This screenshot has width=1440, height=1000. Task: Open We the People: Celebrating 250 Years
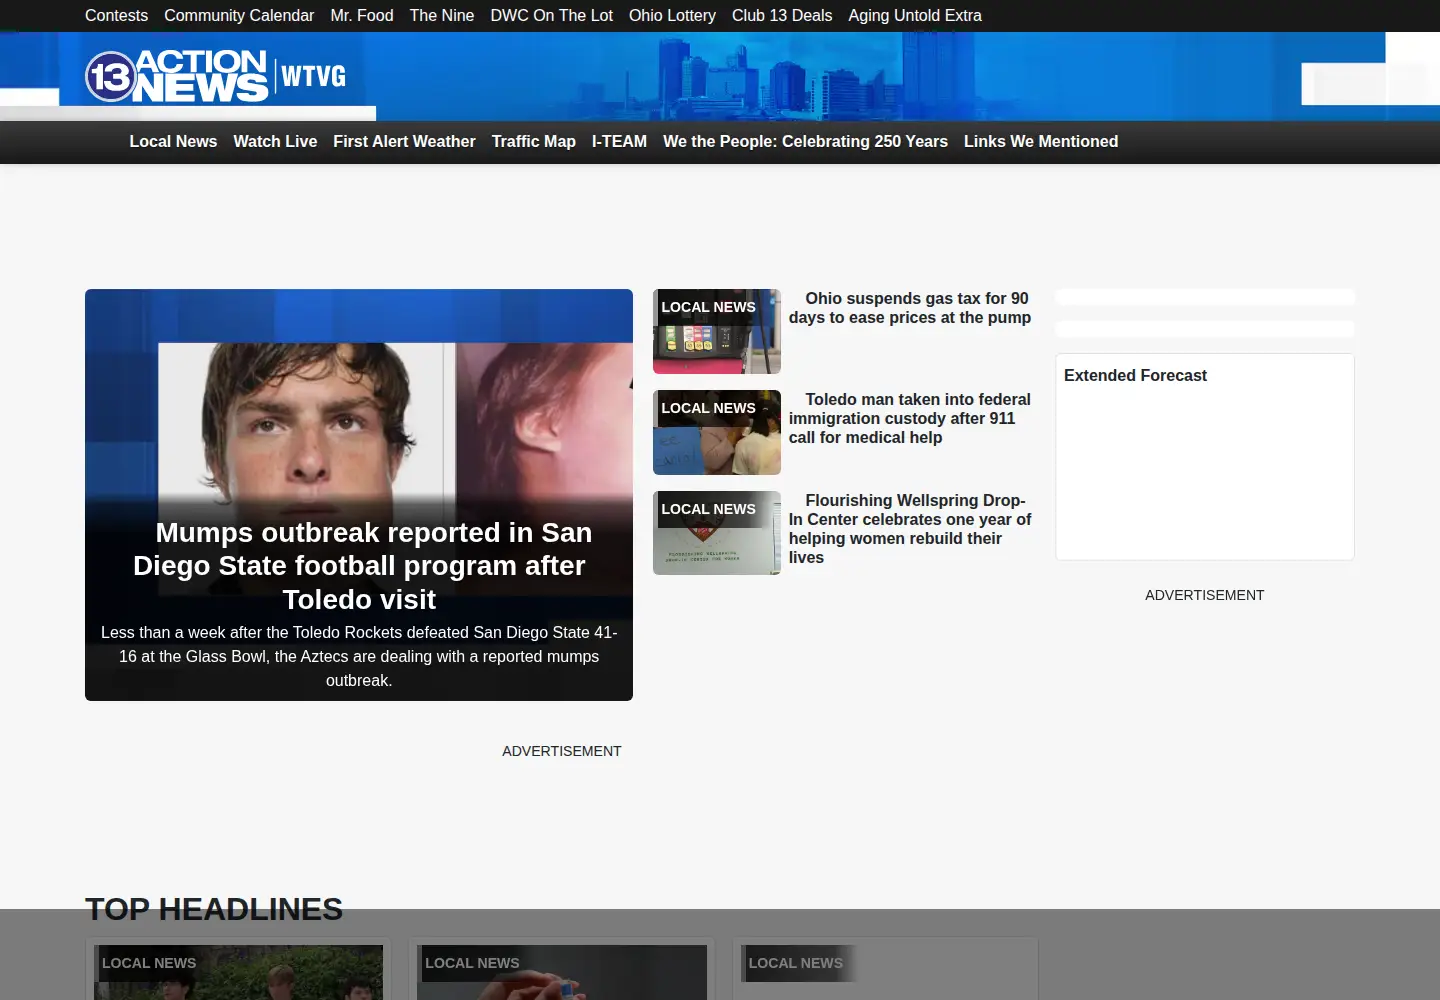(x=805, y=142)
